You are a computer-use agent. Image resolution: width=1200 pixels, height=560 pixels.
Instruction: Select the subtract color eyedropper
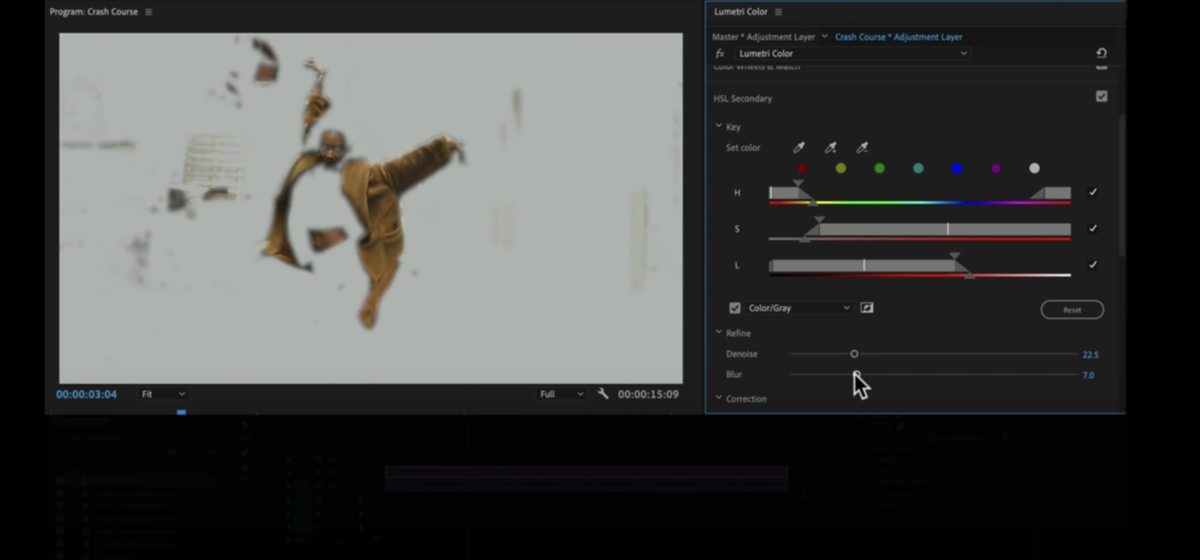pos(862,148)
